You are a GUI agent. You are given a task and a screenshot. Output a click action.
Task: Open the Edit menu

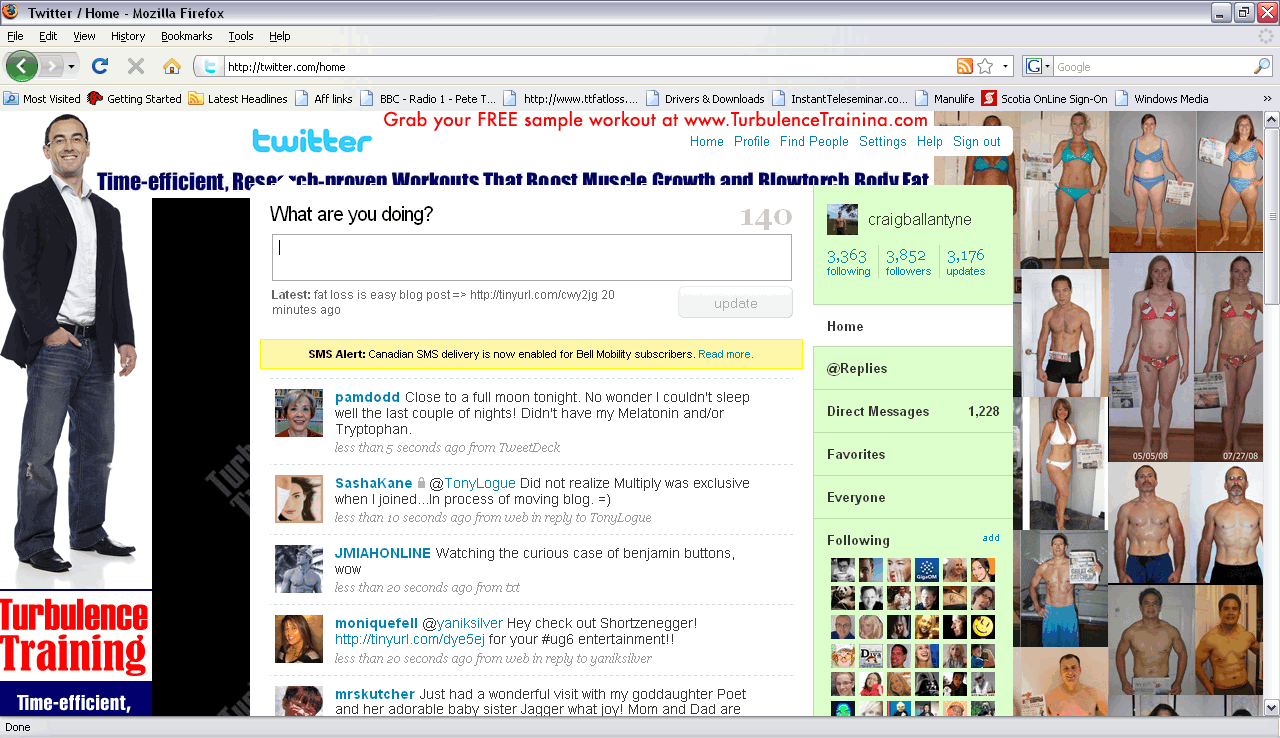coord(48,36)
